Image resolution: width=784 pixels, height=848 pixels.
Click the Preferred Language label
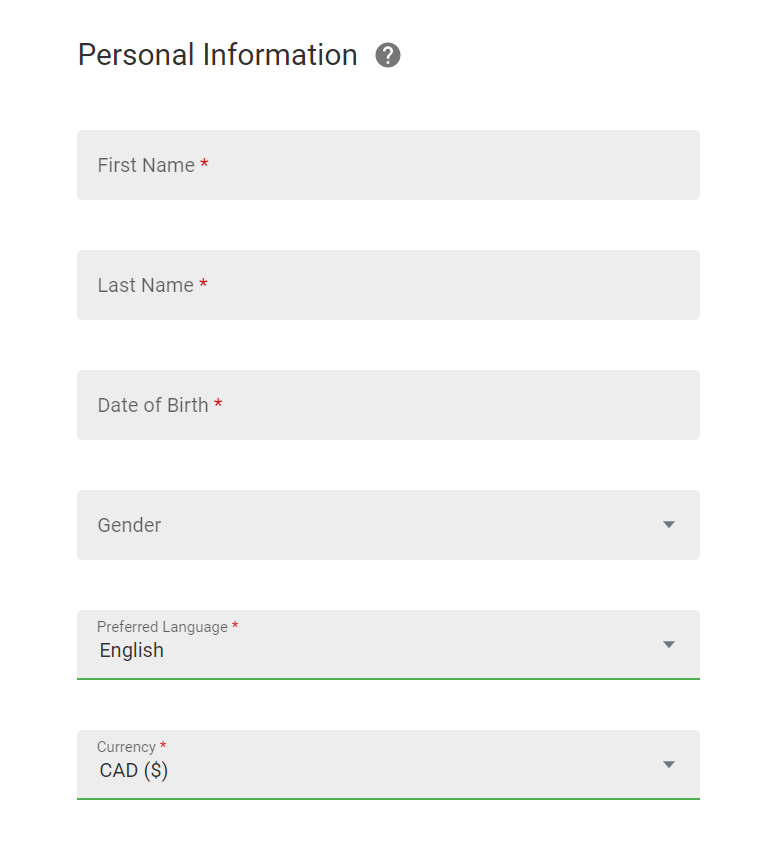coord(162,627)
